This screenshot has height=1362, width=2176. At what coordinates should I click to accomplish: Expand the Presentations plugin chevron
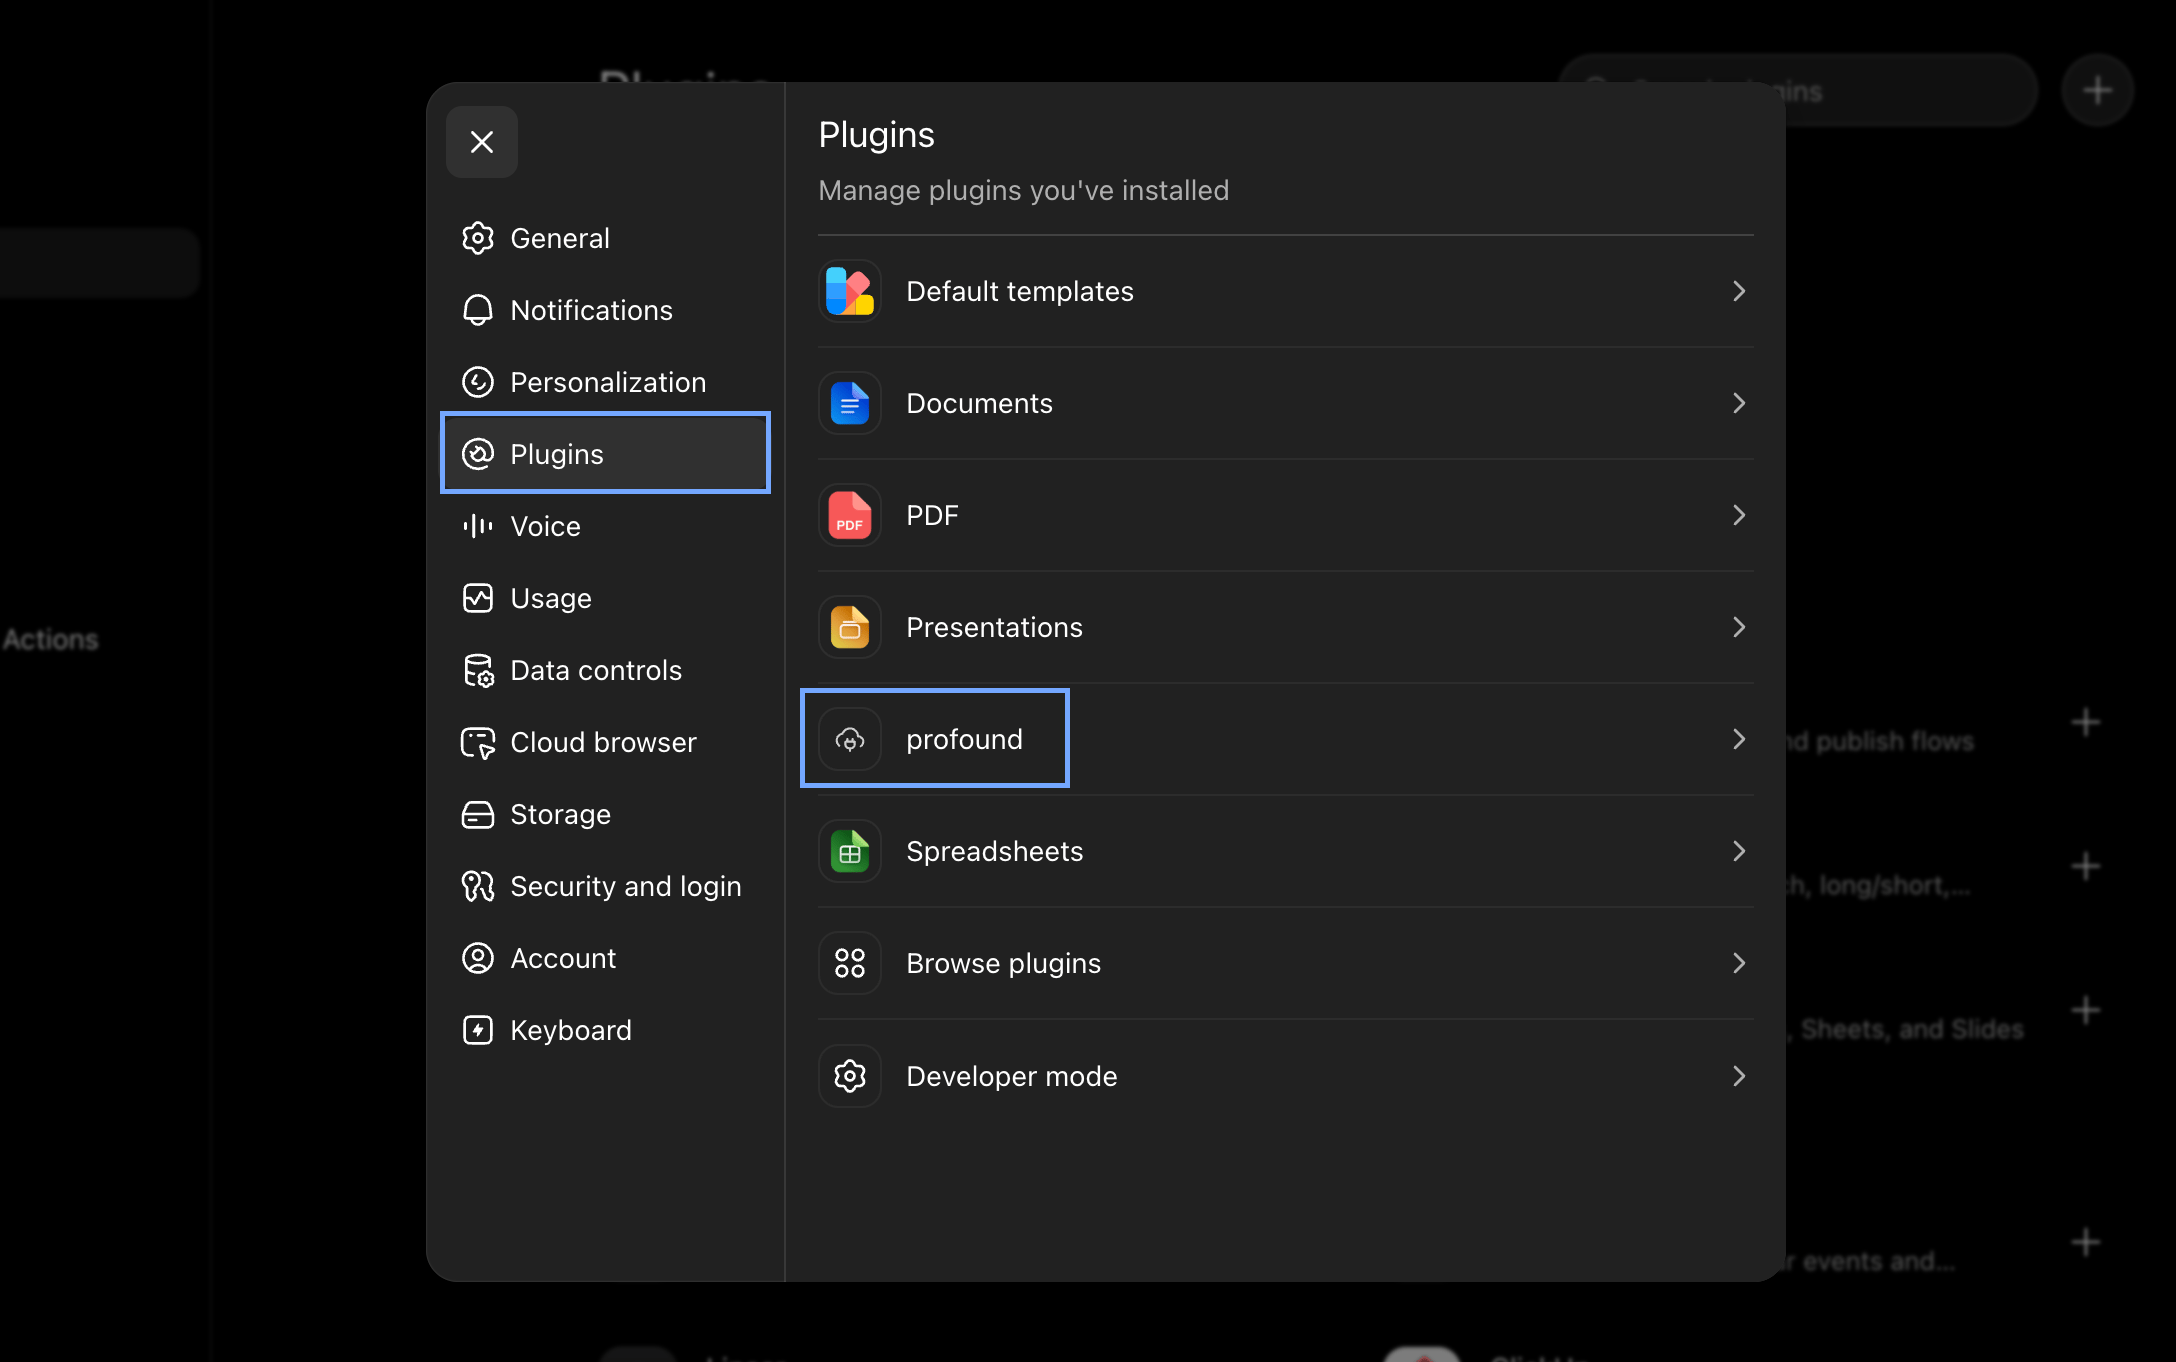pyautogui.click(x=1739, y=627)
